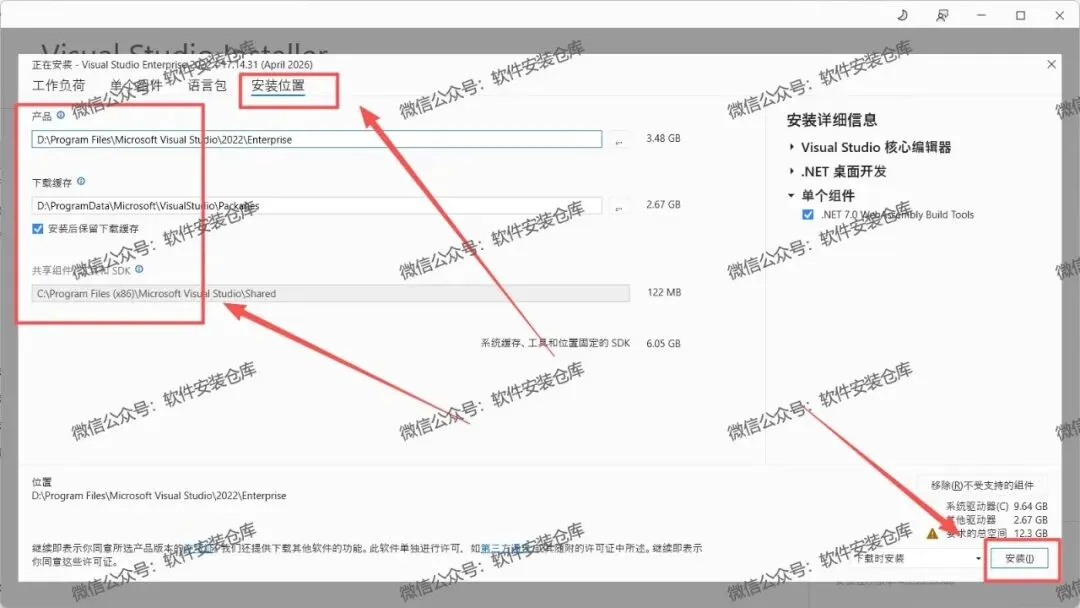
Task: Expand .NET 桌面开发 details
Action: tap(791, 171)
